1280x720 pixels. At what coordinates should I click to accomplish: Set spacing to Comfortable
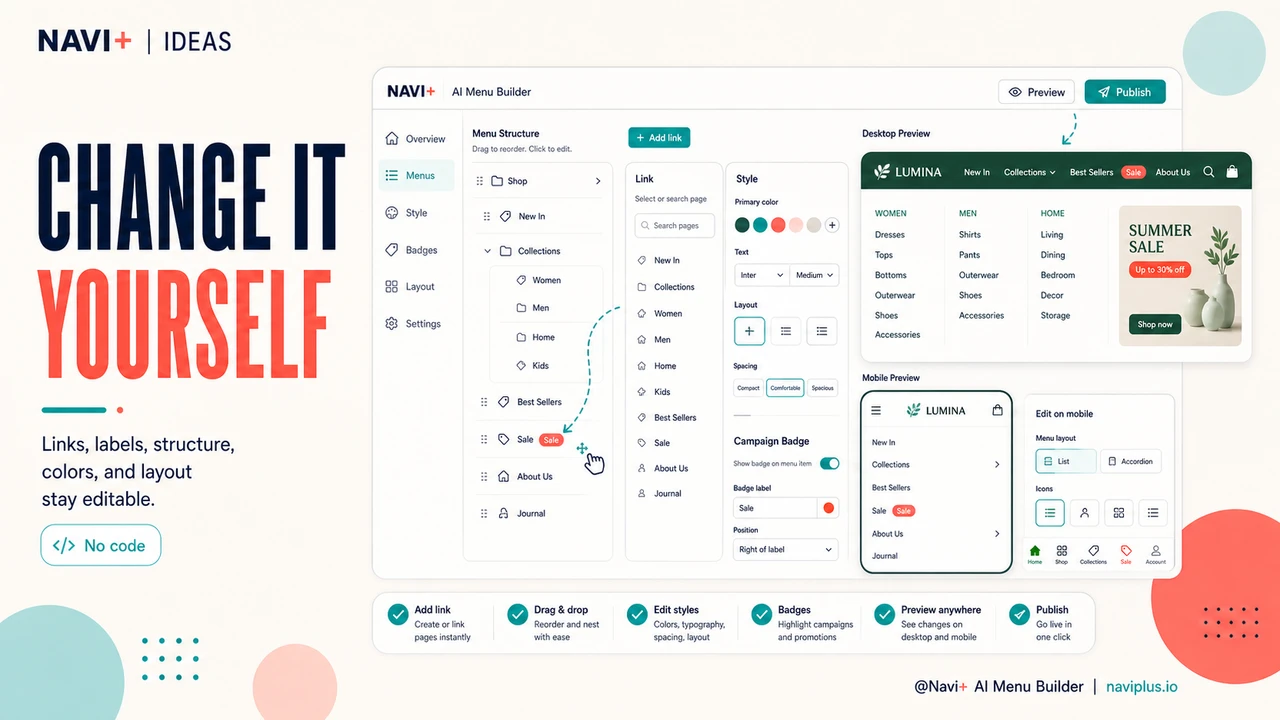(785, 388)
